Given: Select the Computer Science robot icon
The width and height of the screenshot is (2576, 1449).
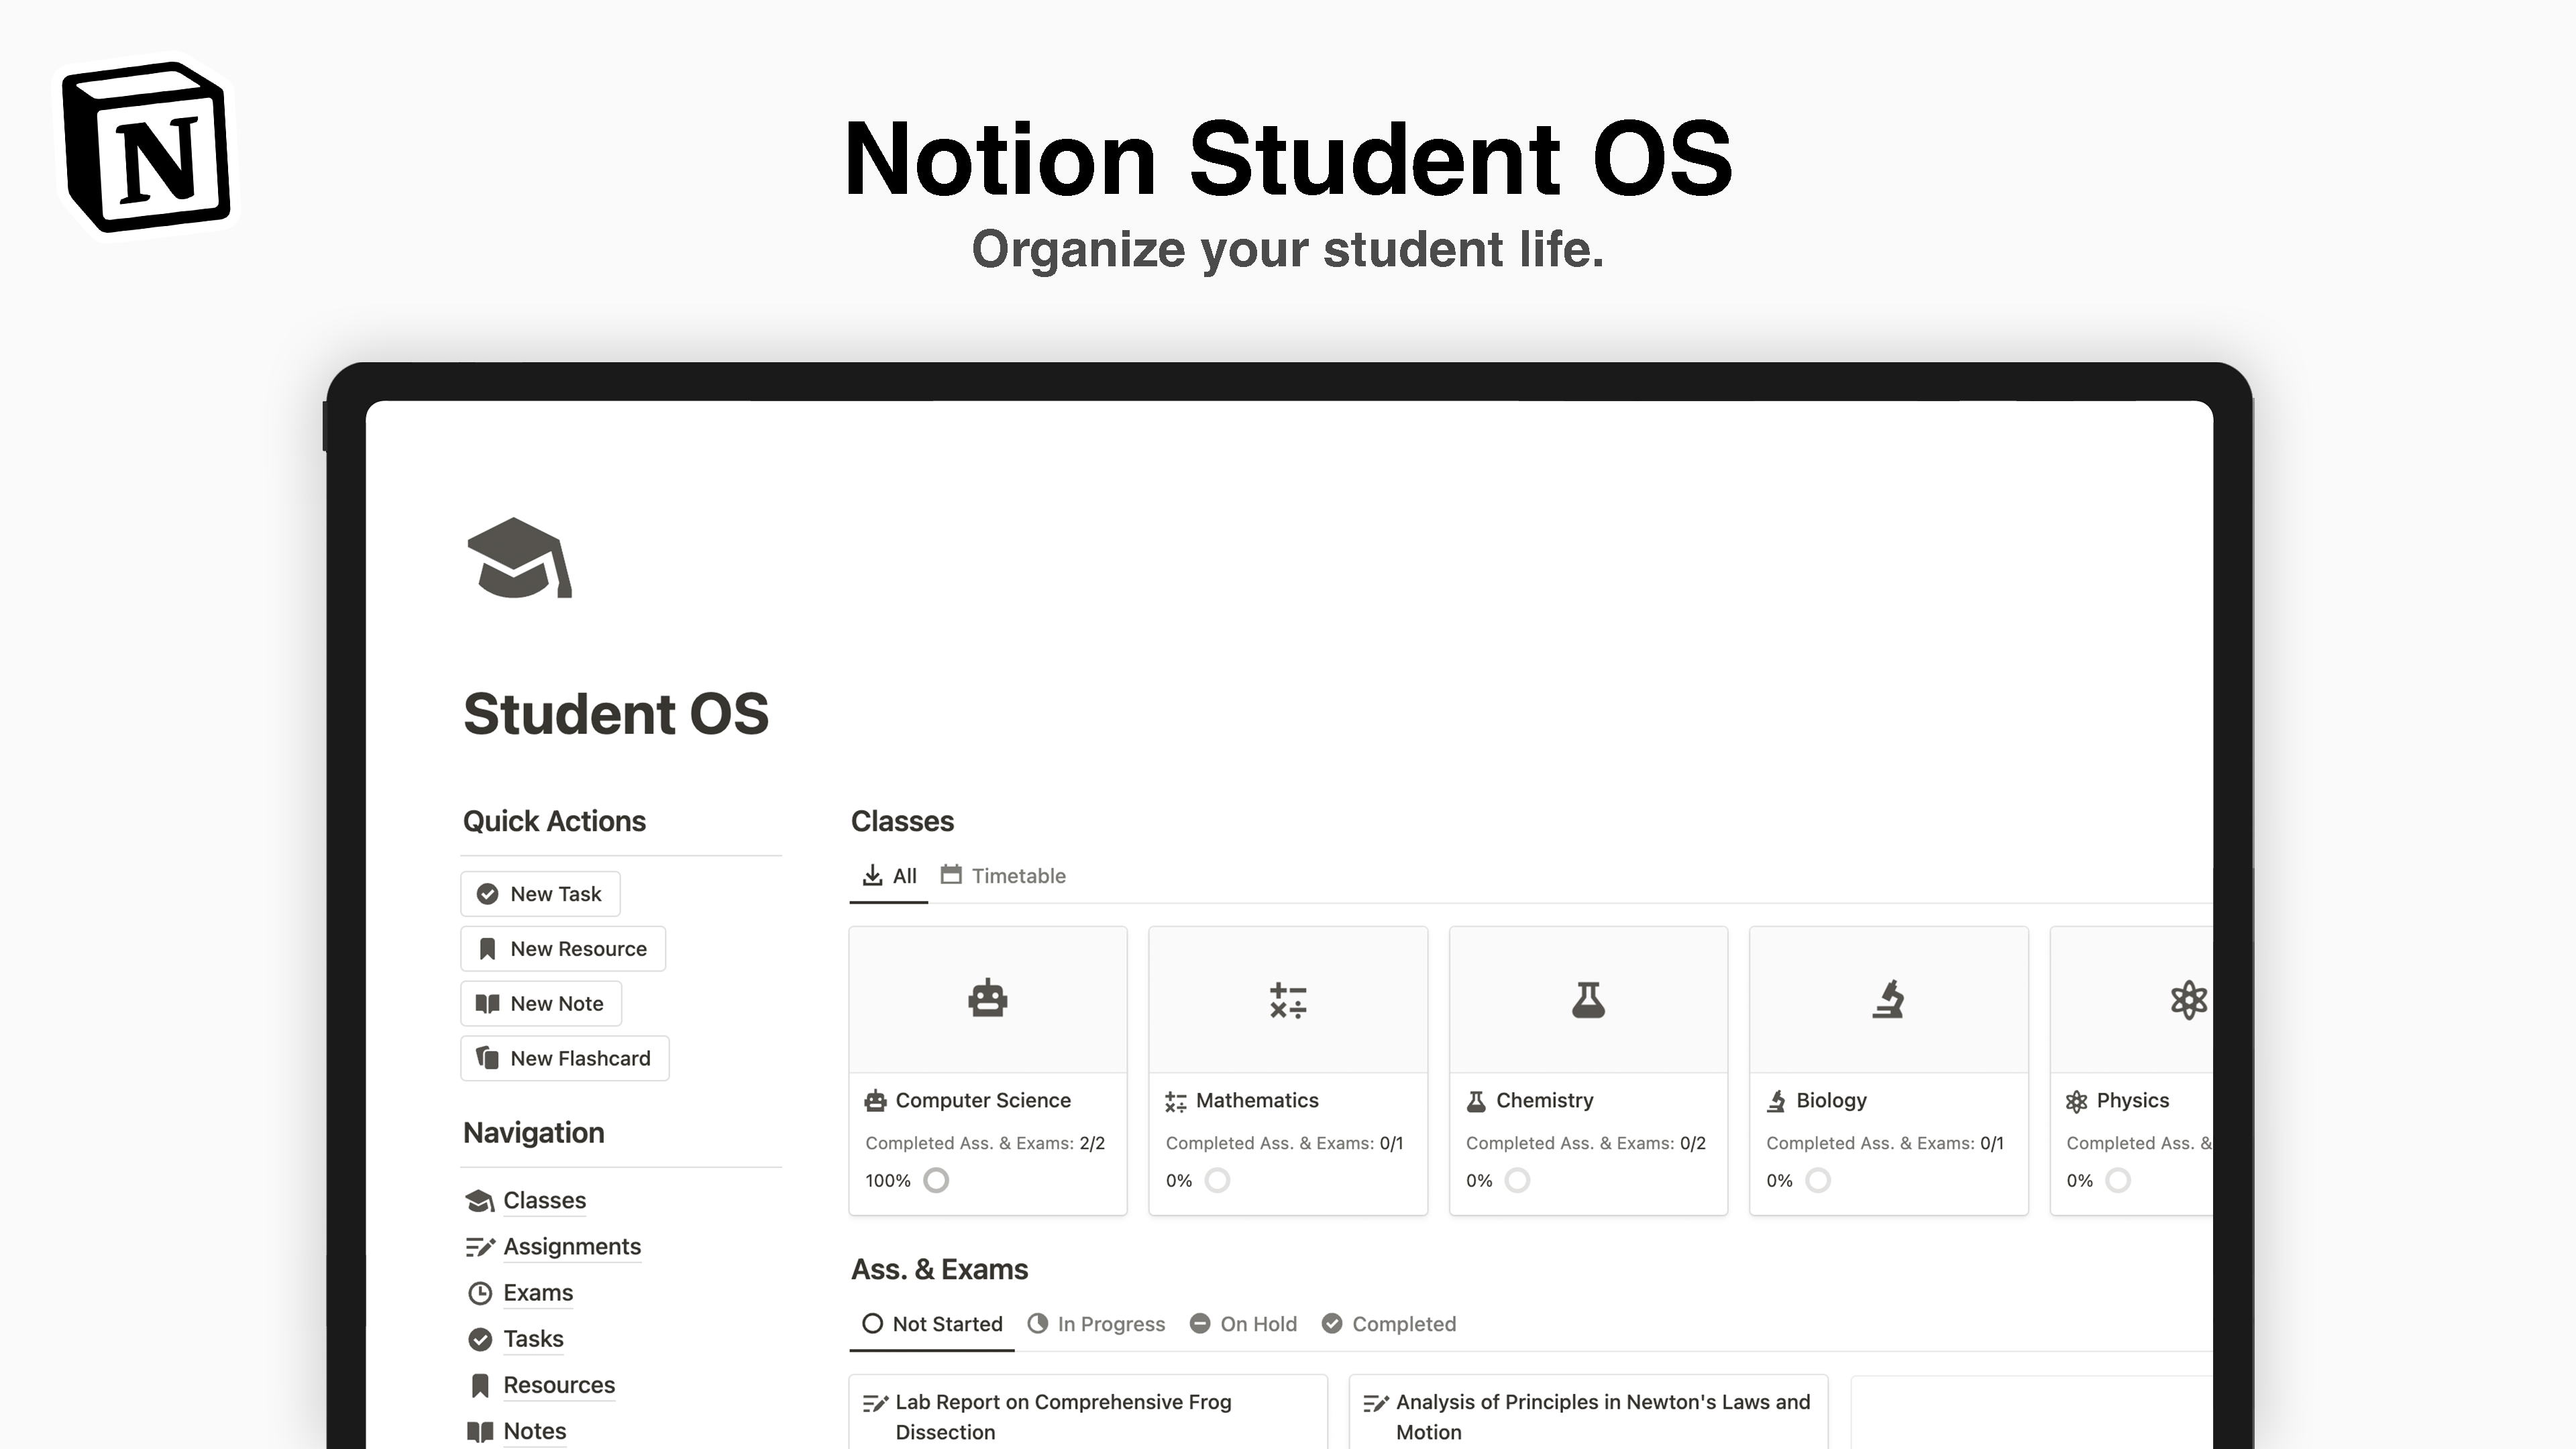Looking at the screenshot, I should [987, 998].
